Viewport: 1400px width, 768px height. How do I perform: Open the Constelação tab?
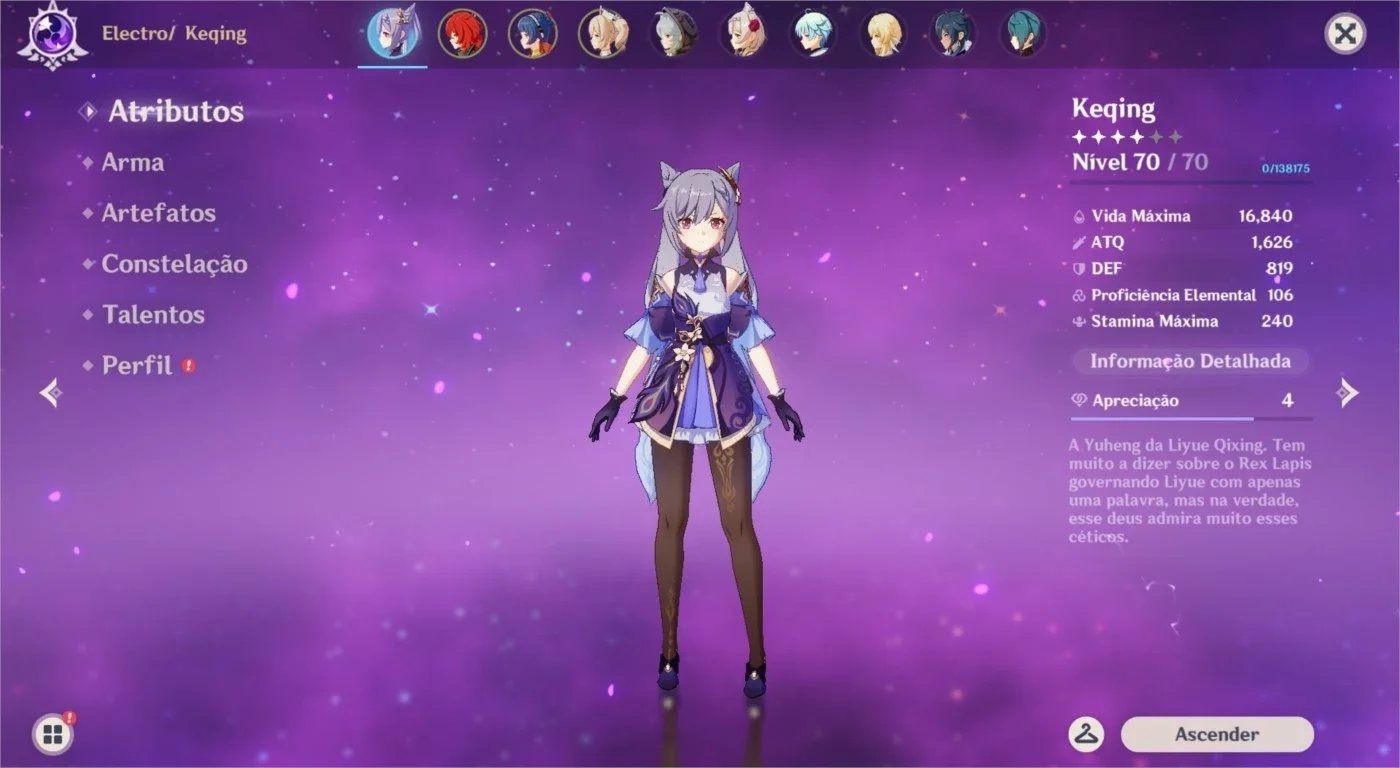175,264
